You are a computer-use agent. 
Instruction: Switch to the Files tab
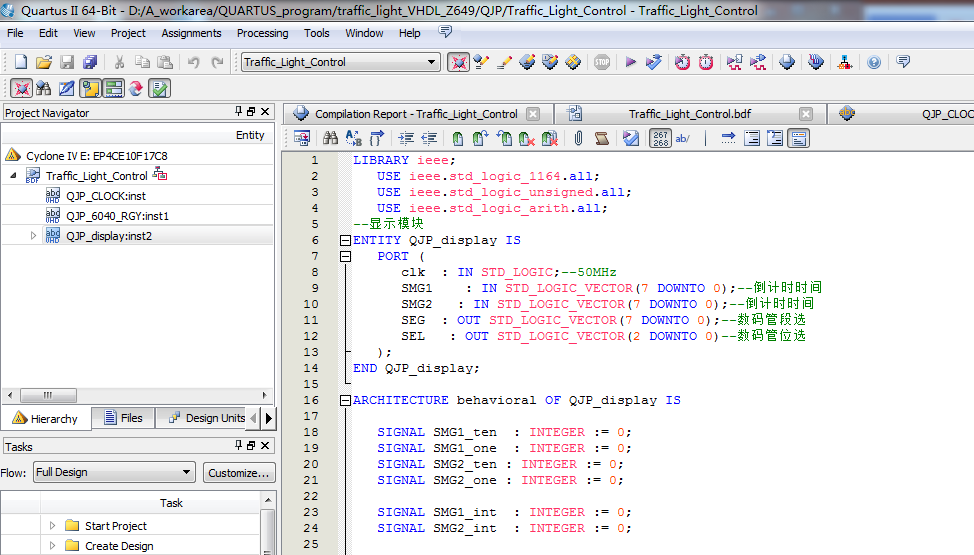123,418
